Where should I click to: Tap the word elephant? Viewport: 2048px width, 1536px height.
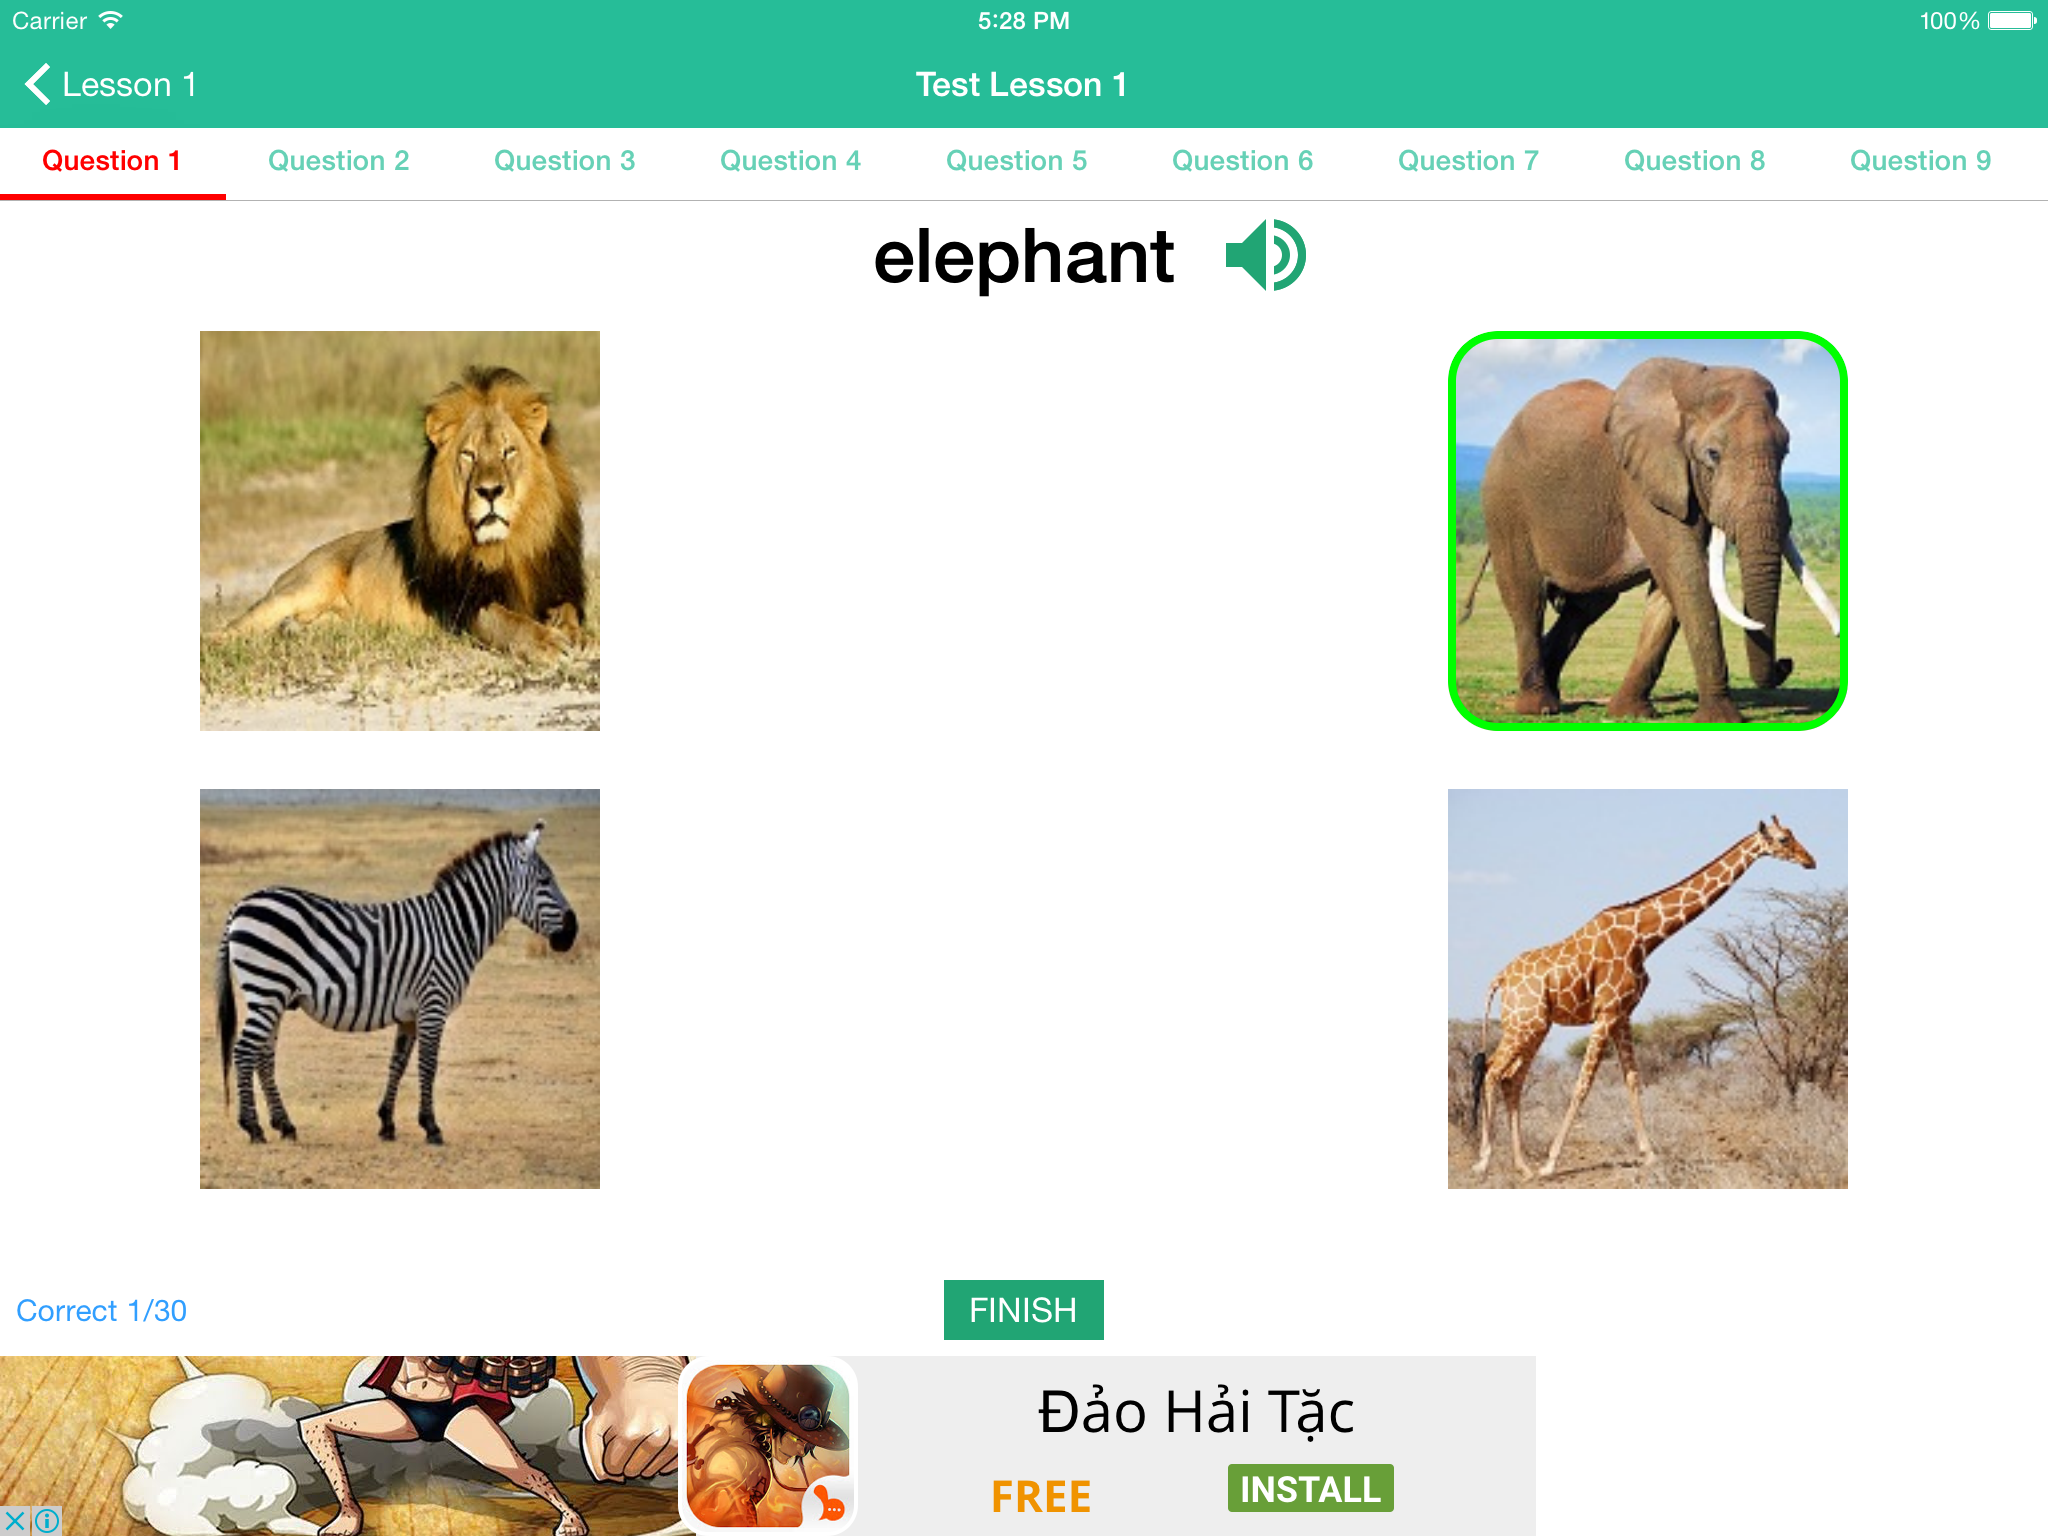(1023, 258)
